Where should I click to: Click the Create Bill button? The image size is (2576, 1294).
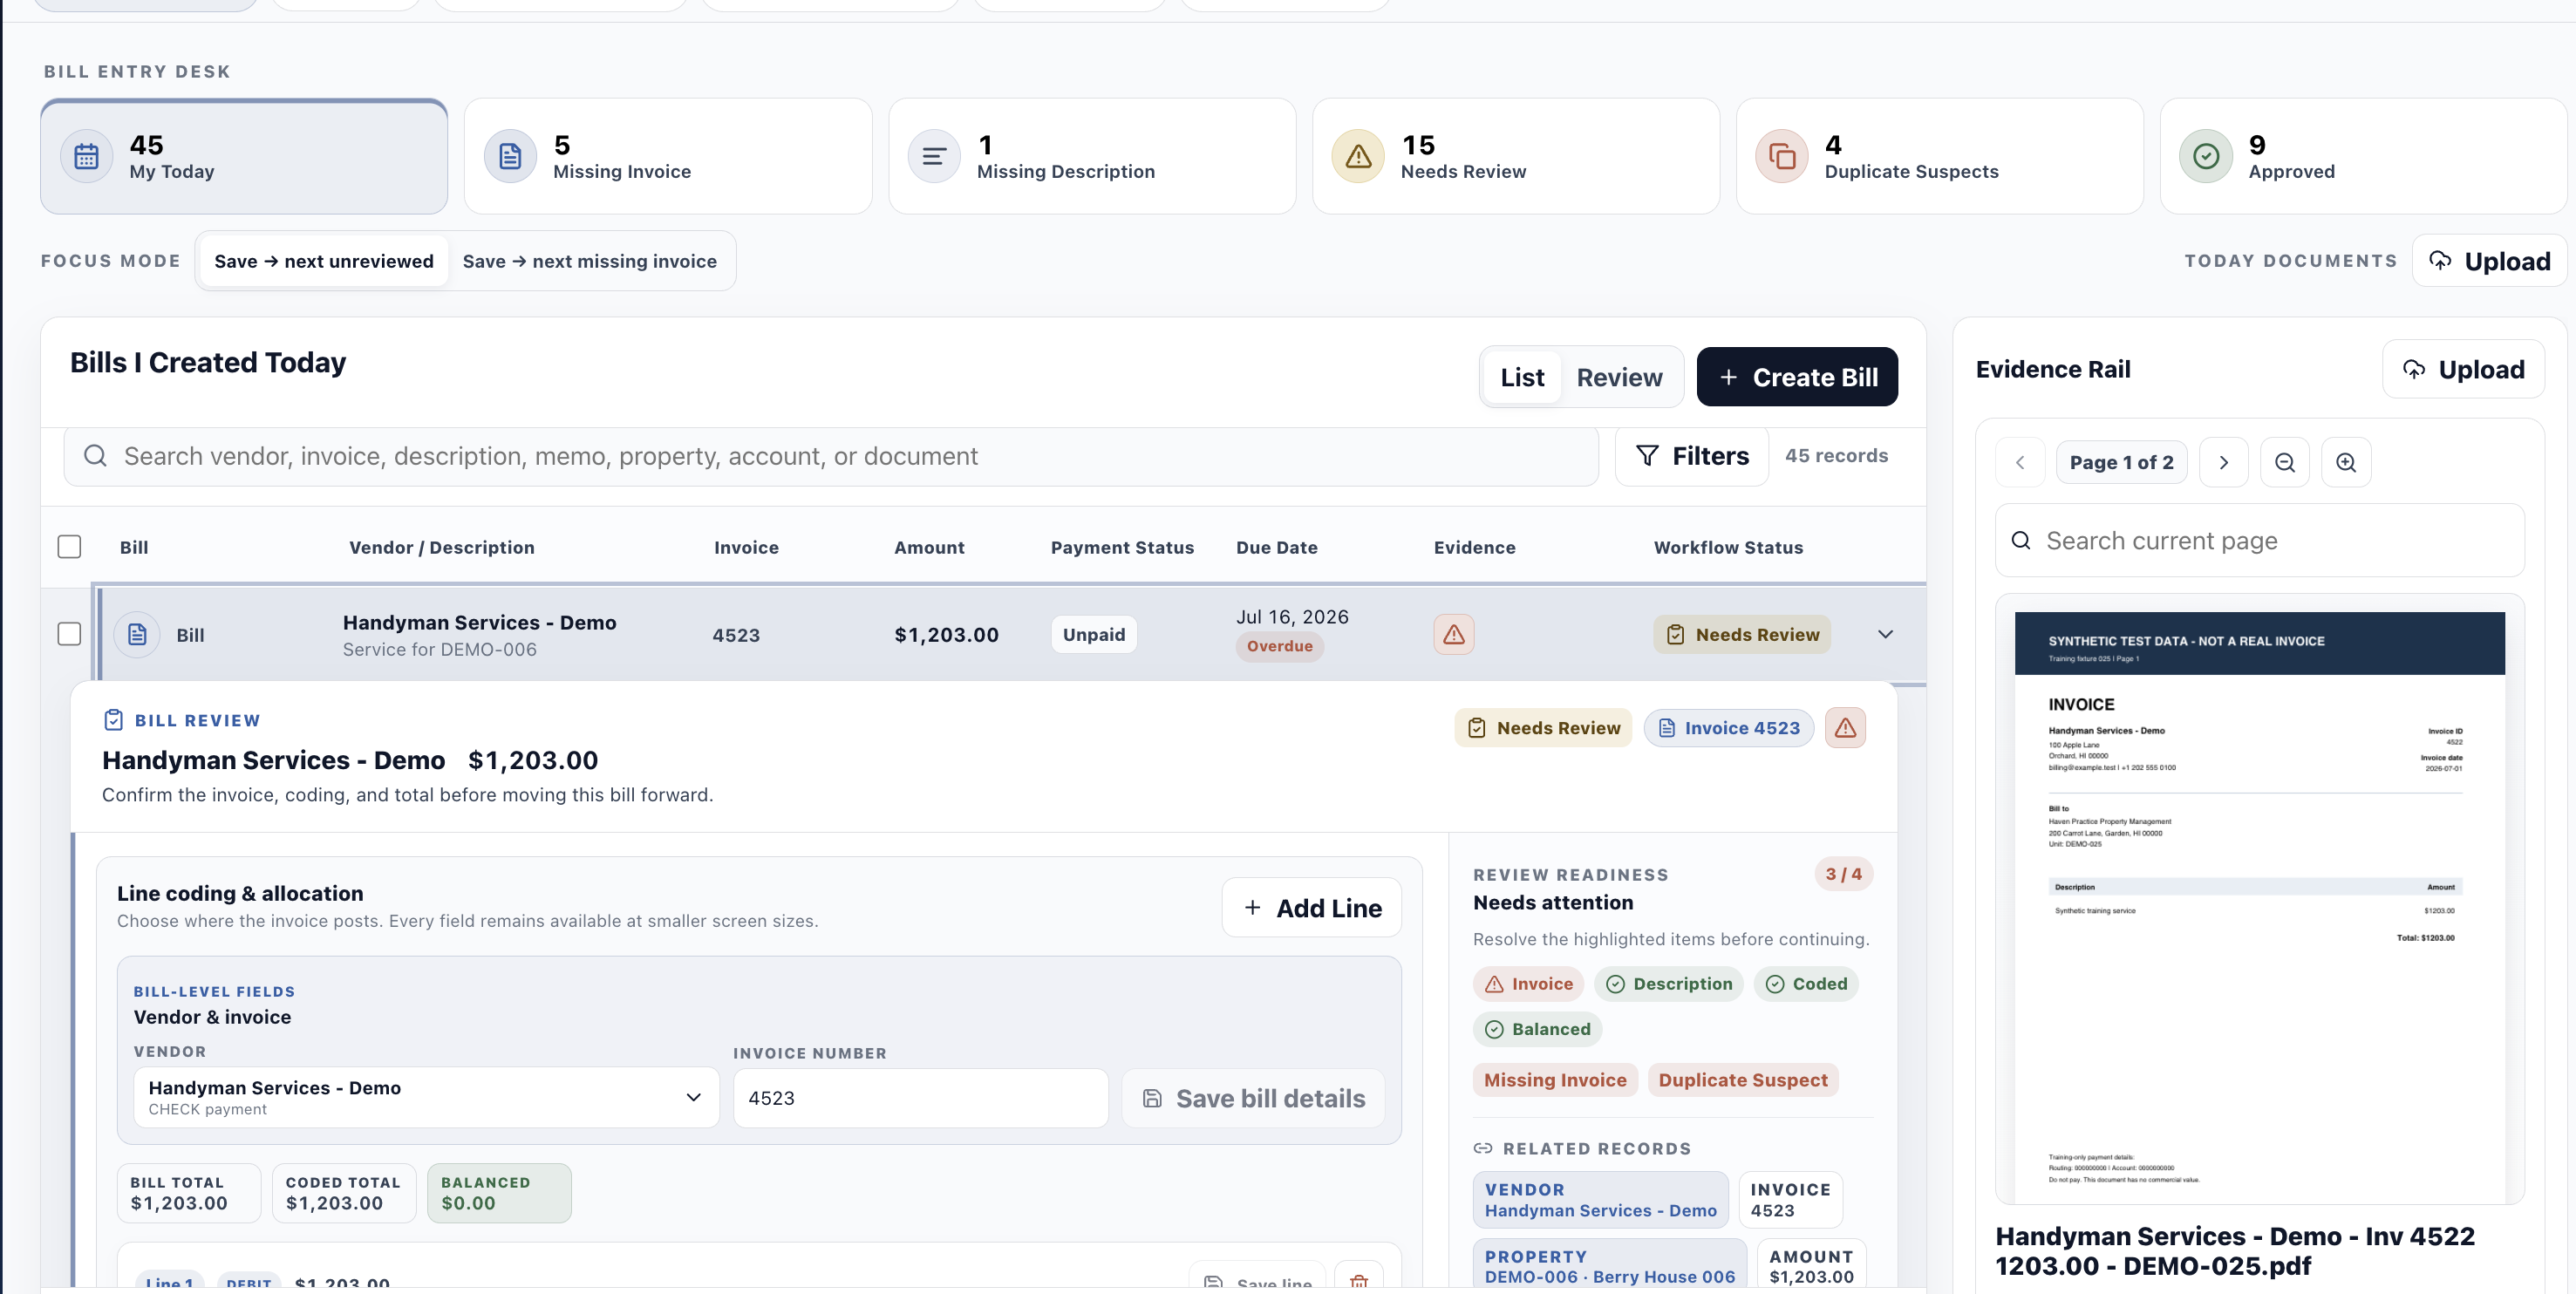click(1797, 377)
